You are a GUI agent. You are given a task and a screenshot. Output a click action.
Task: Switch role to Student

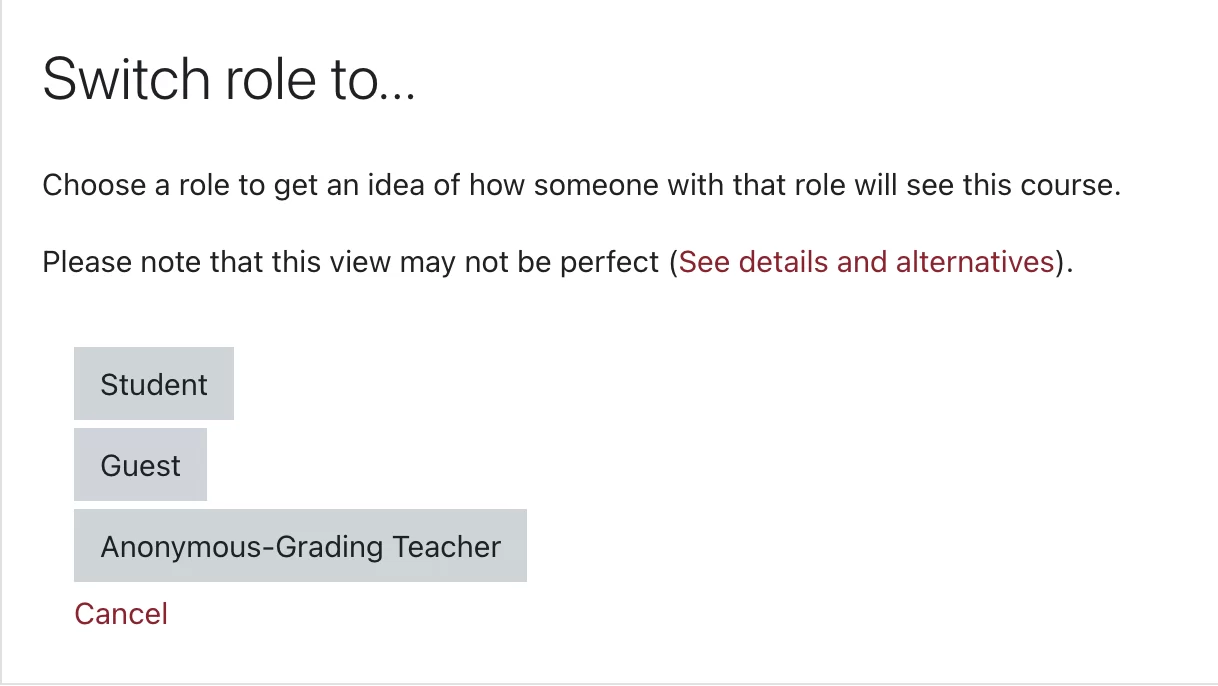pos(153,384)
